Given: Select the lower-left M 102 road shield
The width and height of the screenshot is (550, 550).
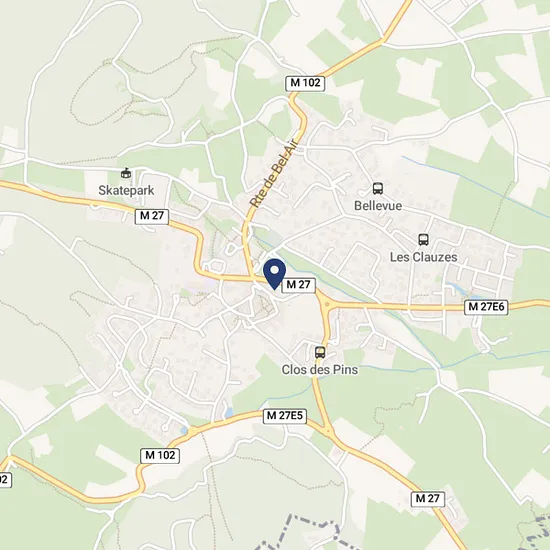Looking at the screenshot, I should tap(160, 455).
